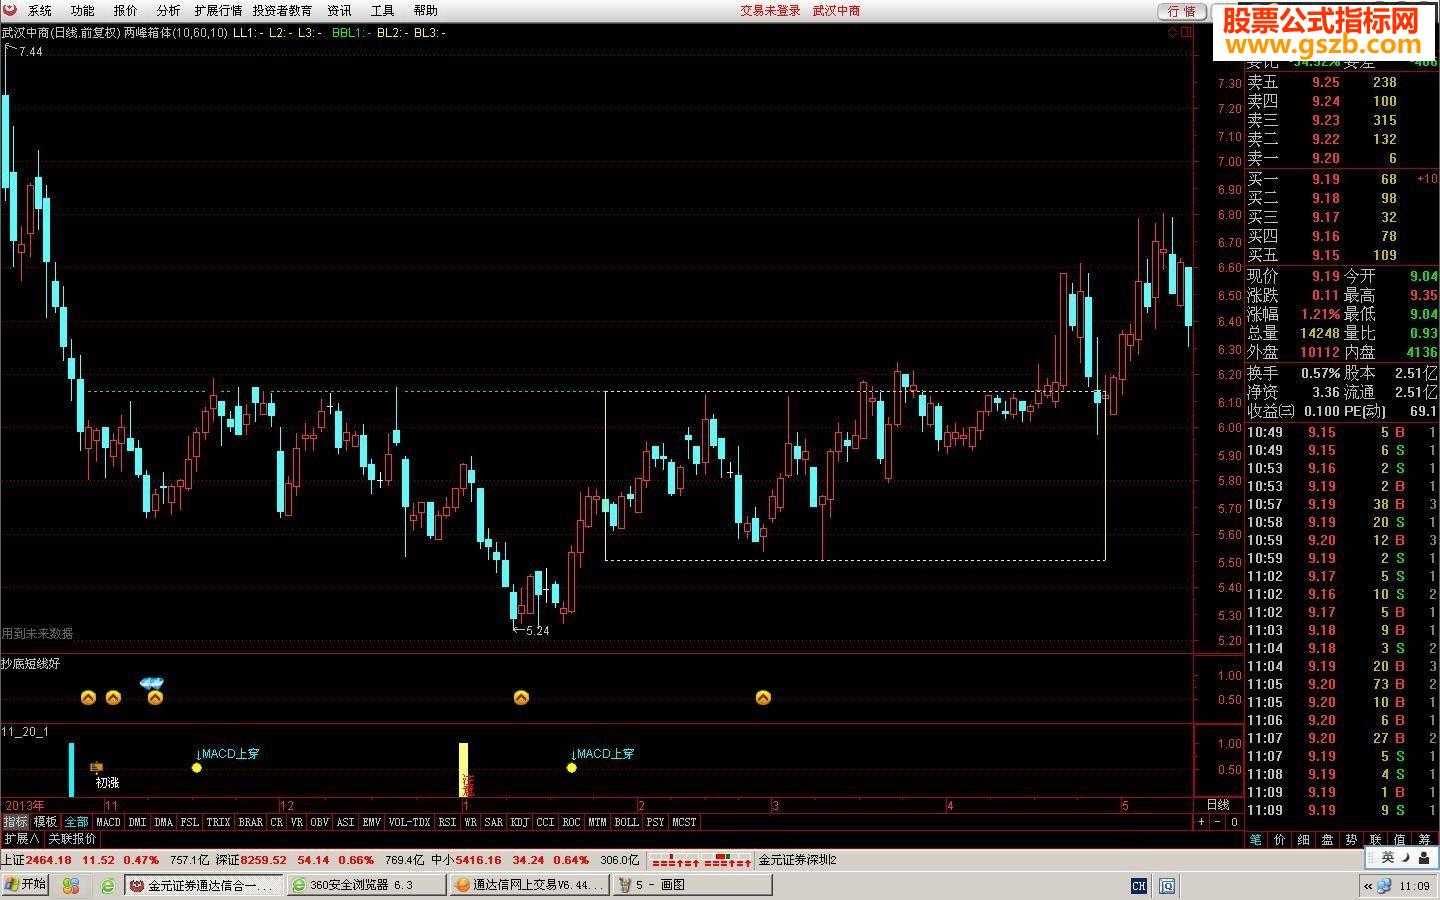Switch to the CR indicator

(277, 822)
